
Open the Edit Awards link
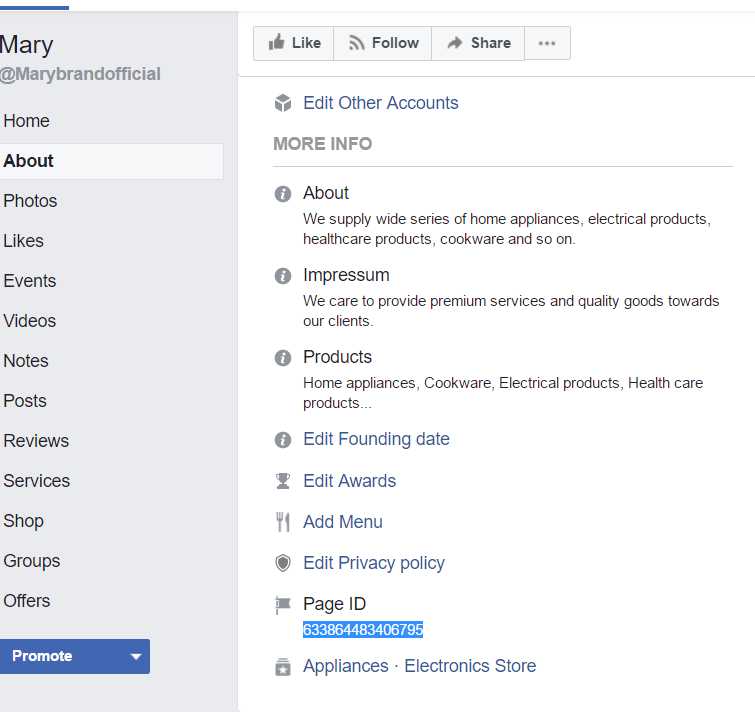349,481
